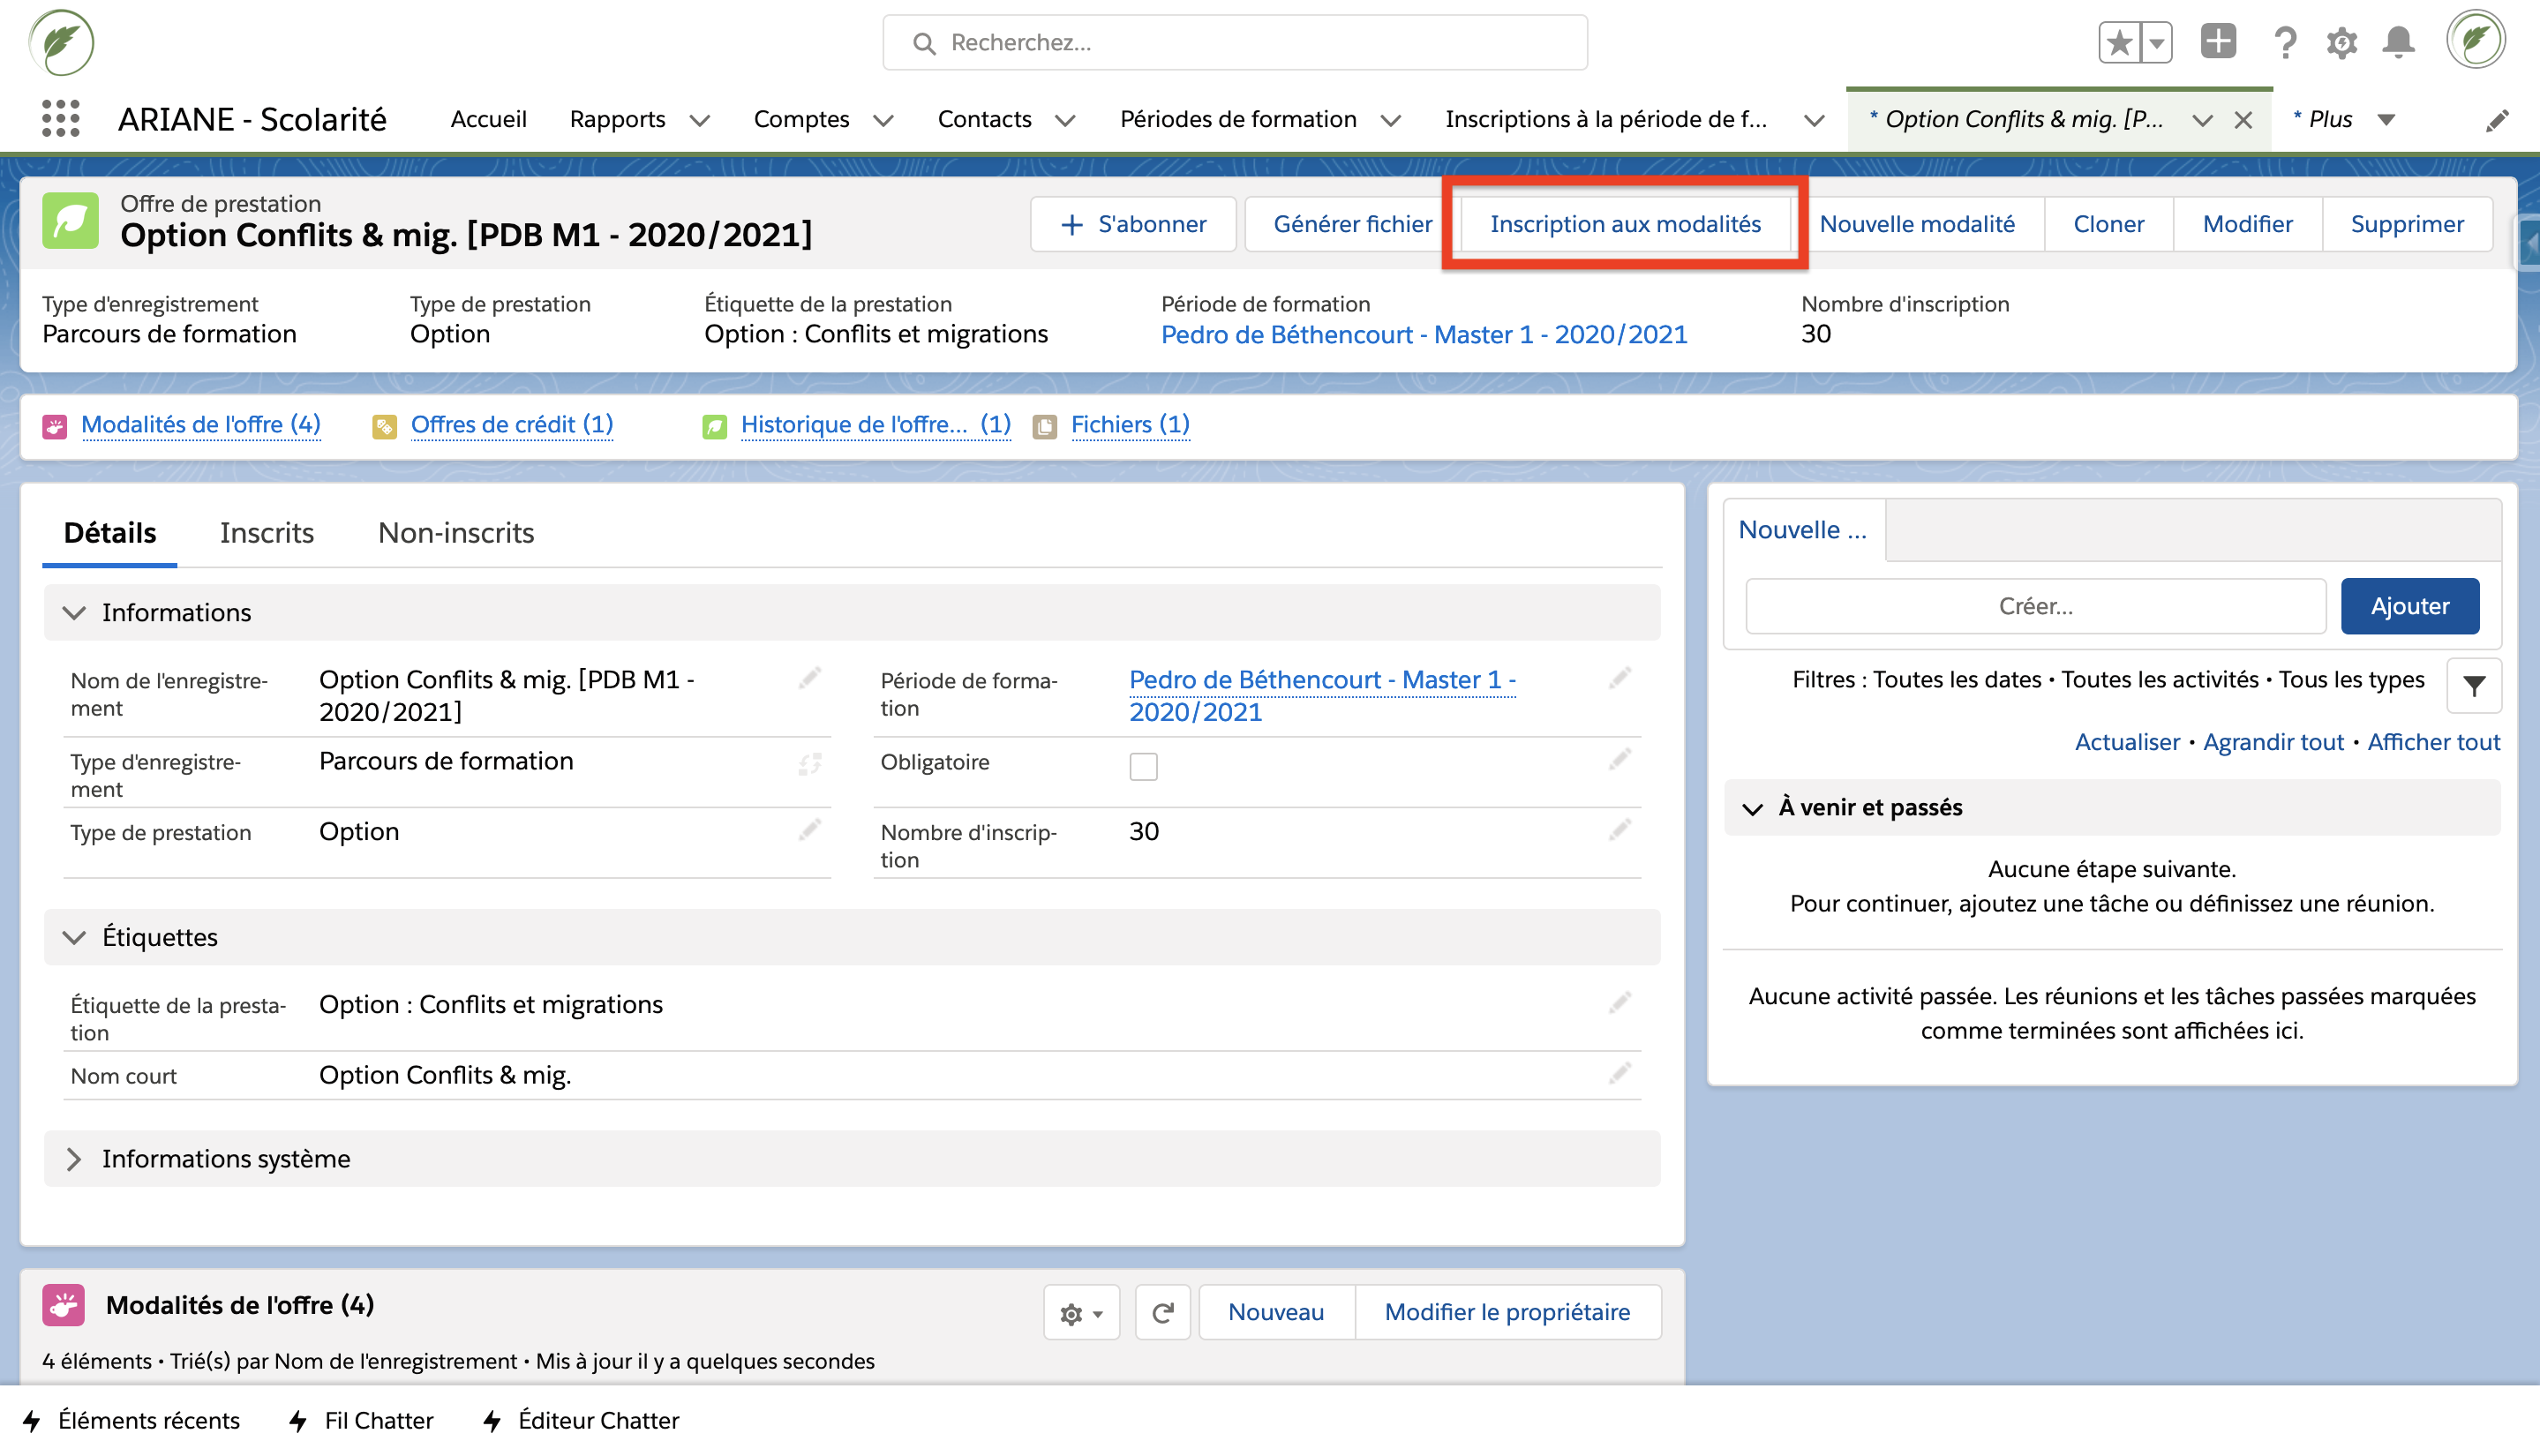Click the help question mark icon
Screen dimensions: 2540x1456
tap(2284, 42)
